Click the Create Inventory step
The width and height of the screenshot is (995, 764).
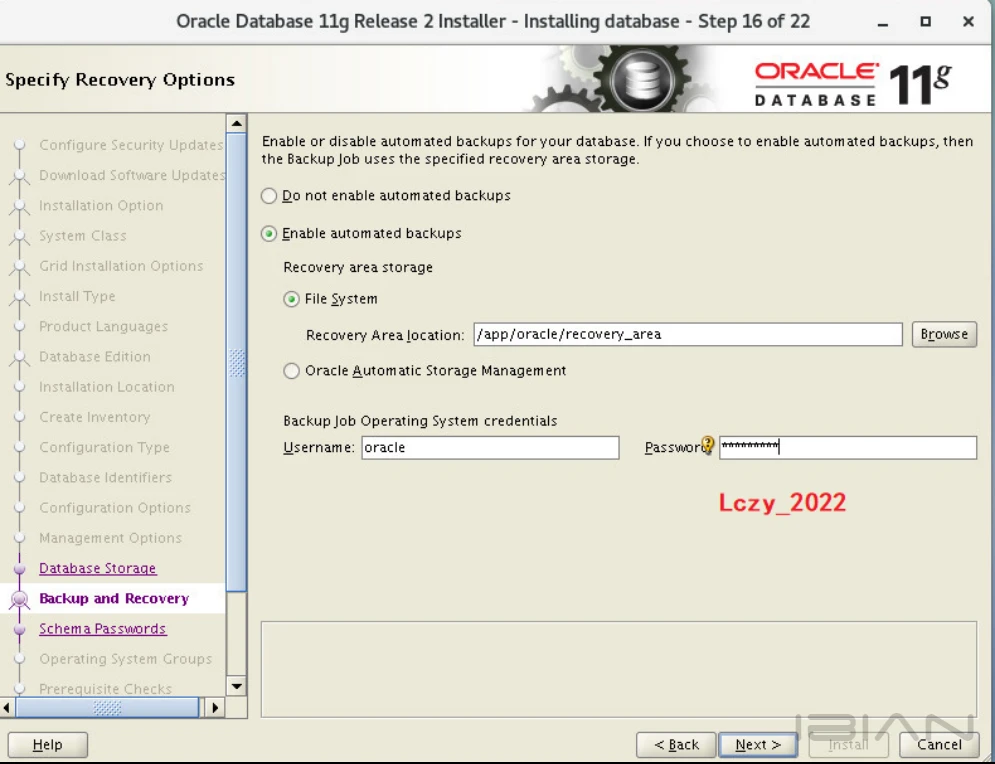point(95,417)
